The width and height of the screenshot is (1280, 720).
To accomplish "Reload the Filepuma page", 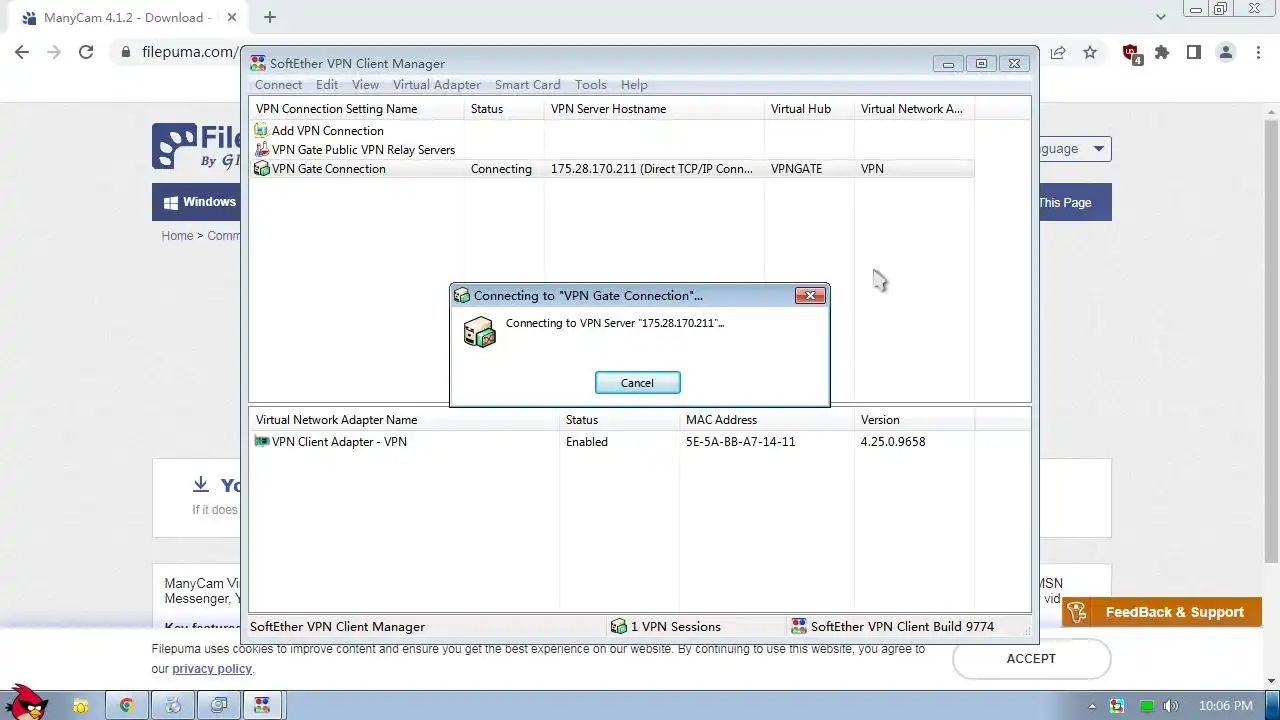I will [x=86, y=52].
